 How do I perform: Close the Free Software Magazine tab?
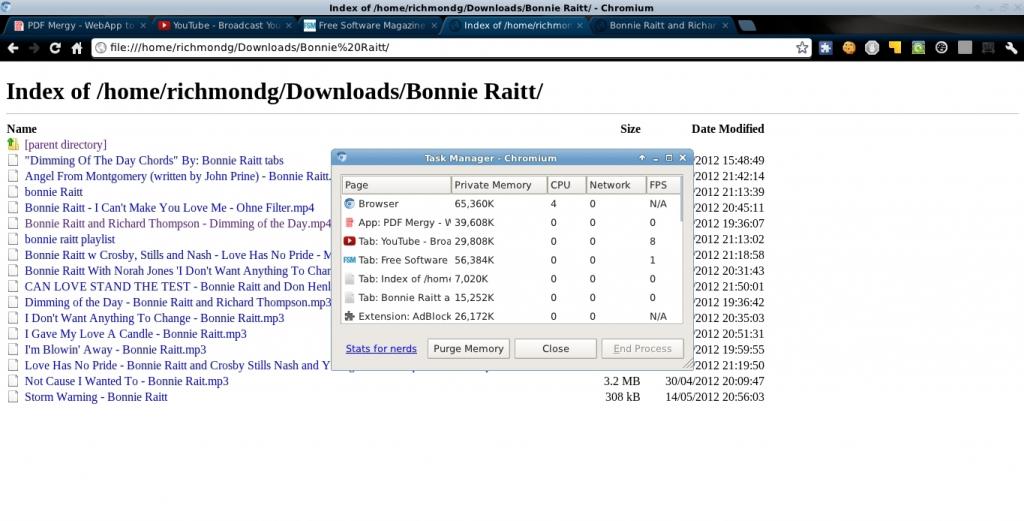click(x=434, y=25)
